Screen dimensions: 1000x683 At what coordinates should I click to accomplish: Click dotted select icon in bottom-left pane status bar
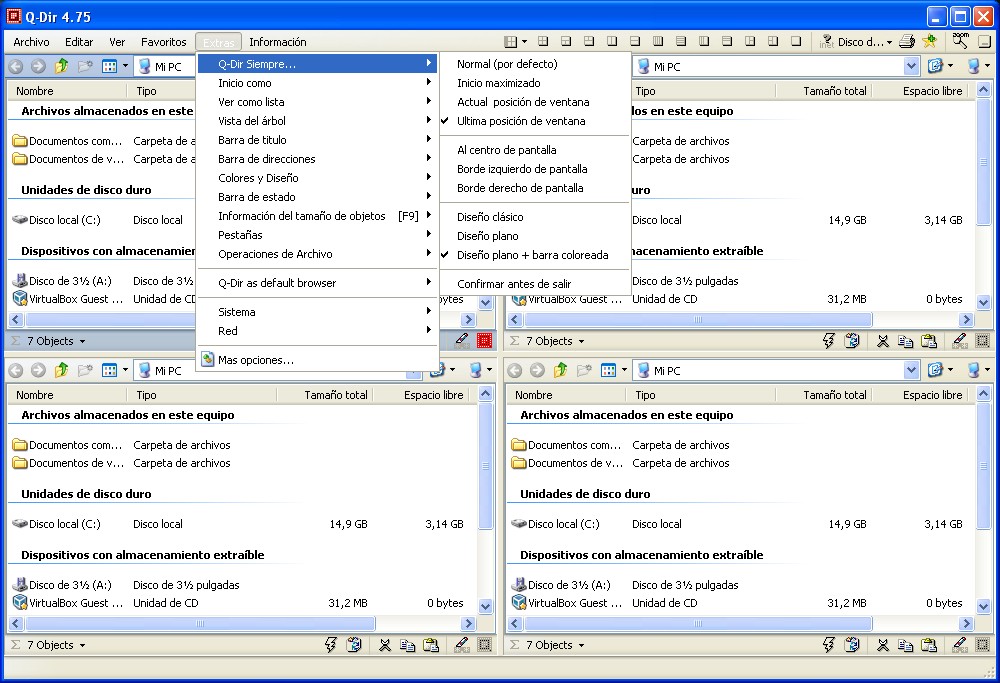485,645
